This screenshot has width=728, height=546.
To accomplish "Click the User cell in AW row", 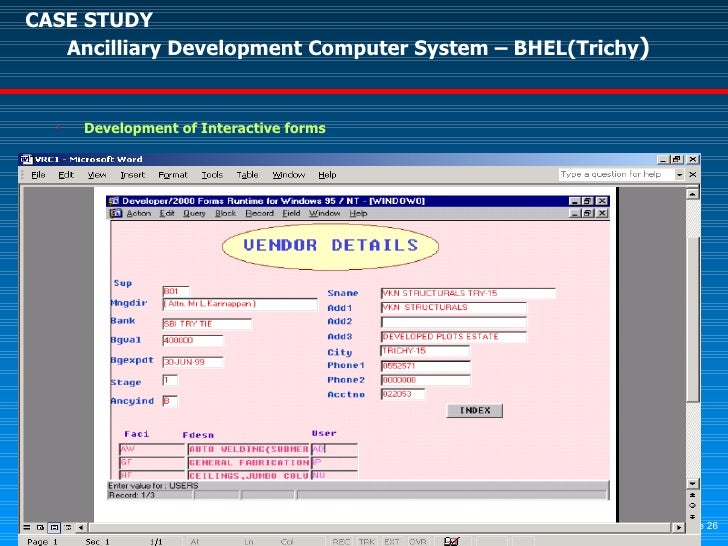I will pos(334,449).
